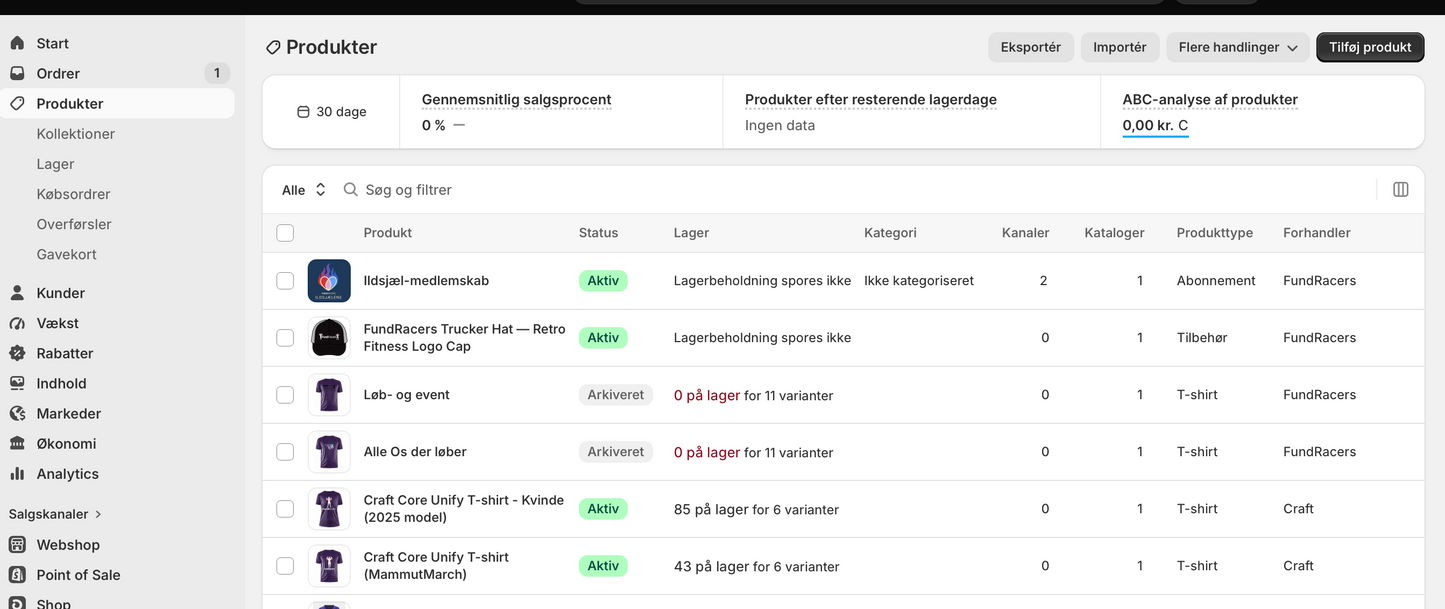Click the Vækst growth icon
Screen dimensions: 1445x609
tap(17, 323)
